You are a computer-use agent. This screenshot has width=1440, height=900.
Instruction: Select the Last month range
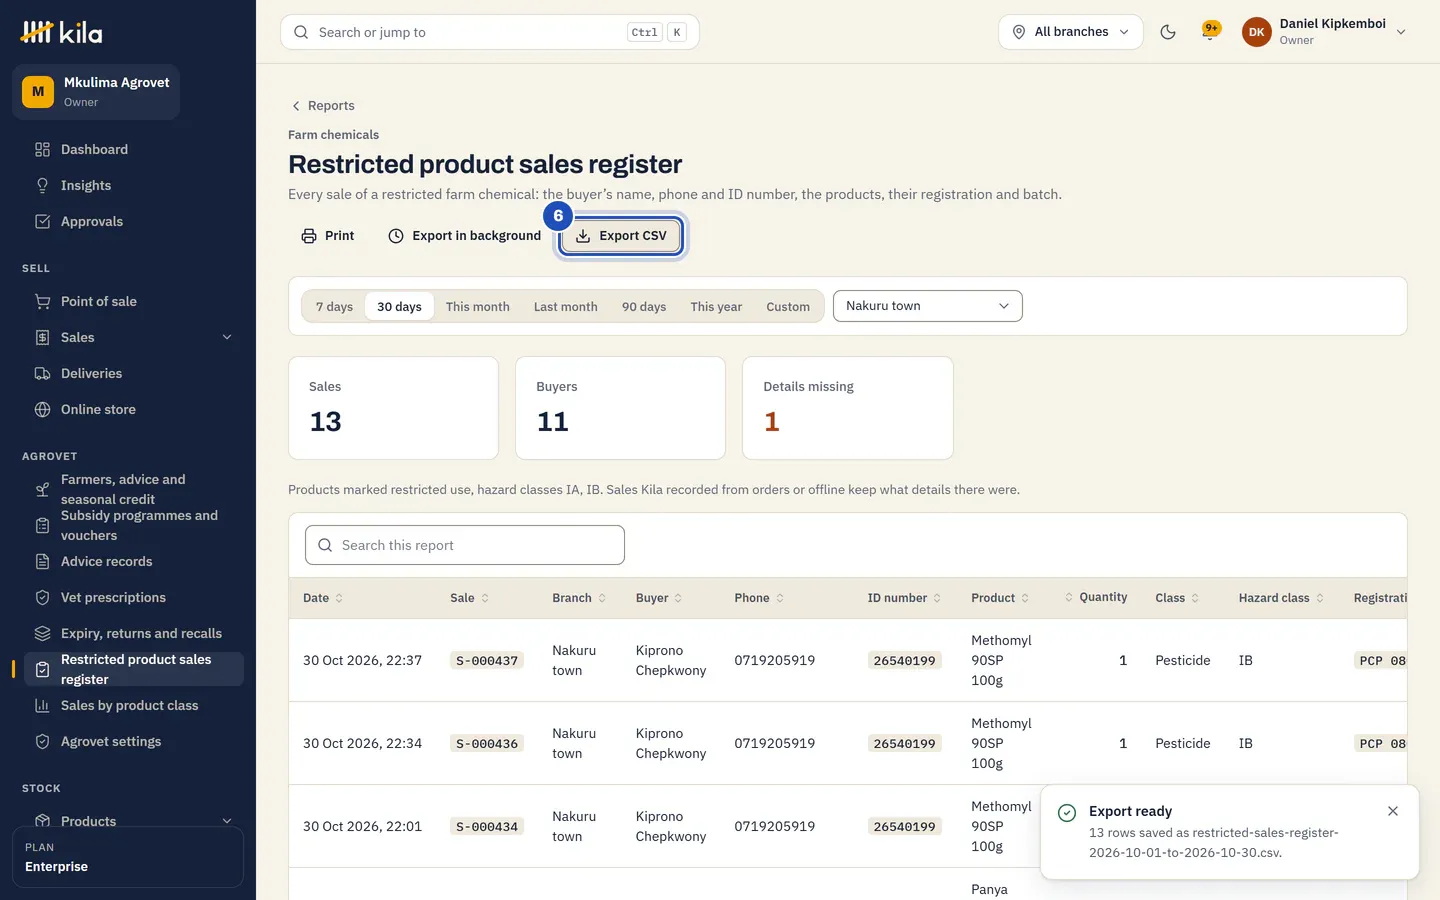pos(566,307)
